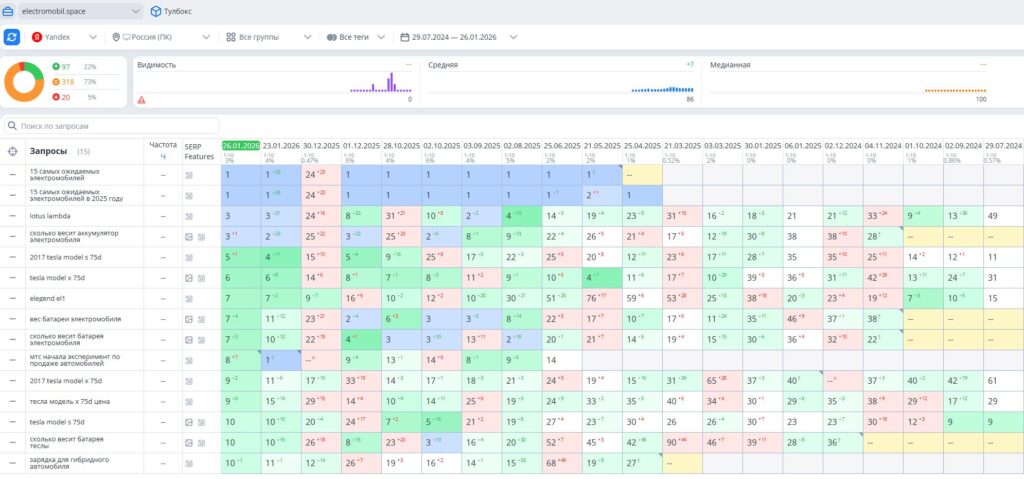Image resolution: width=1024 pixels, height=479 pixels.
Task: Expand the Yandex search engine dropdown
Action: tap(64, 37)
